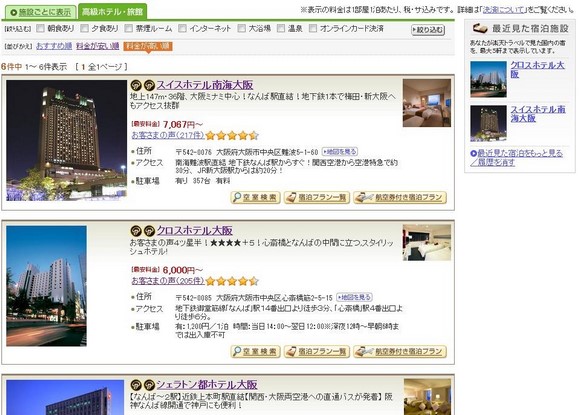Click the vacancy search button for Cross Hotel Osaka
The image size is (580, 415).
click(255, 351)
